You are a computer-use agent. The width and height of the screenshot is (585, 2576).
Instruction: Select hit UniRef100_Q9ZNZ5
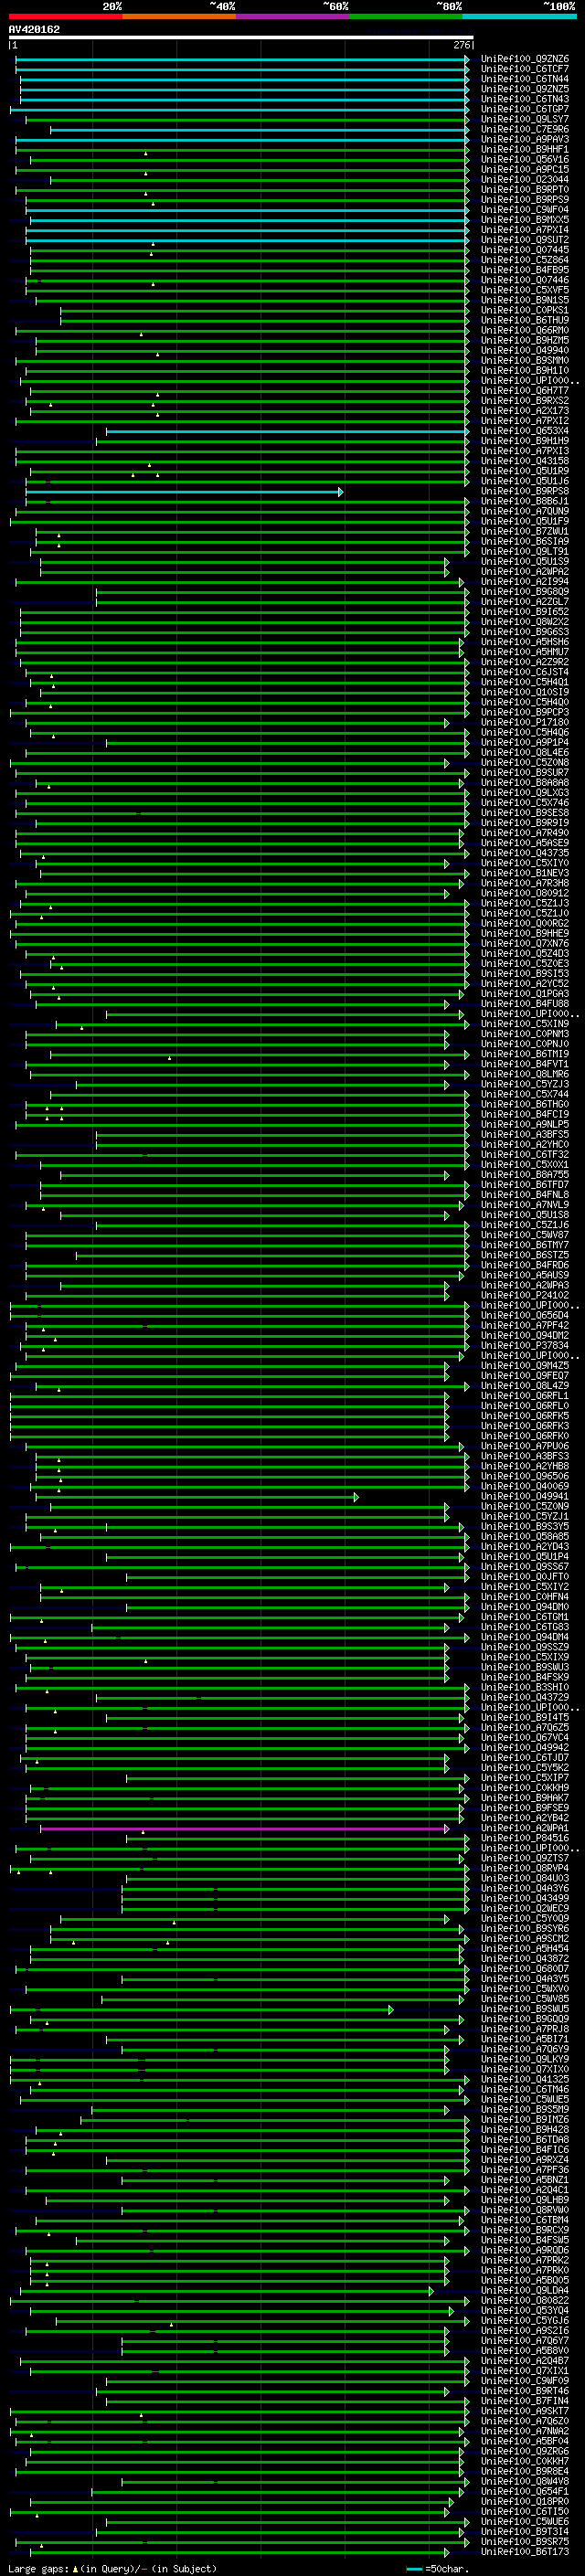[525, 89]
